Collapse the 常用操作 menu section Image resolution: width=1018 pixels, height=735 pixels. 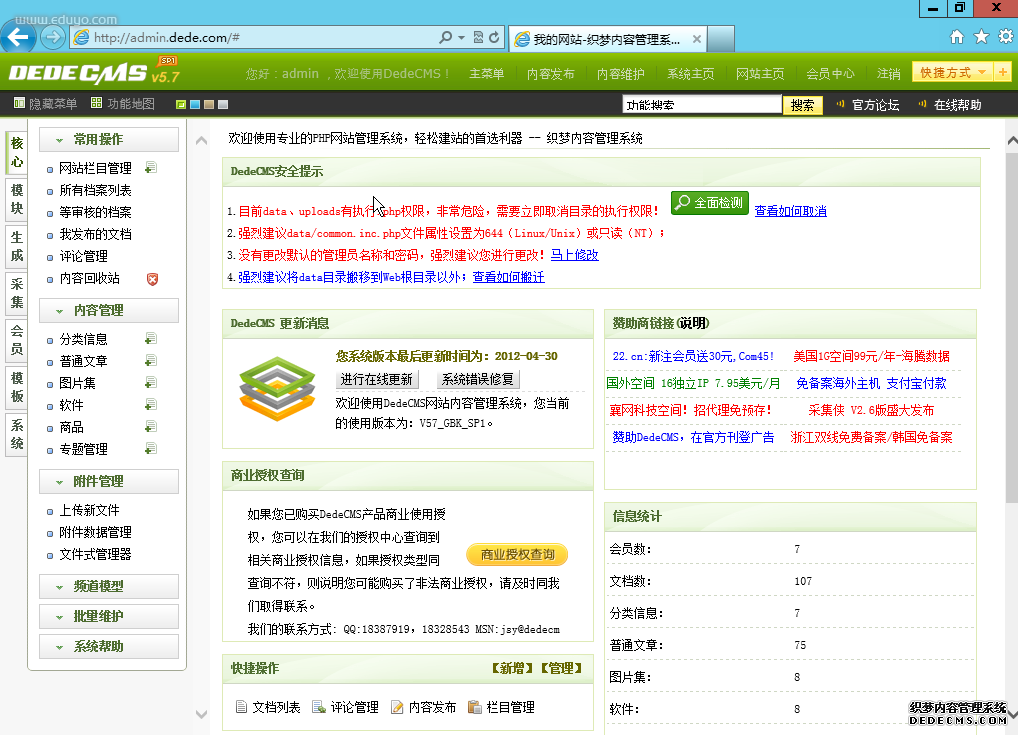(x=109, y=140)
